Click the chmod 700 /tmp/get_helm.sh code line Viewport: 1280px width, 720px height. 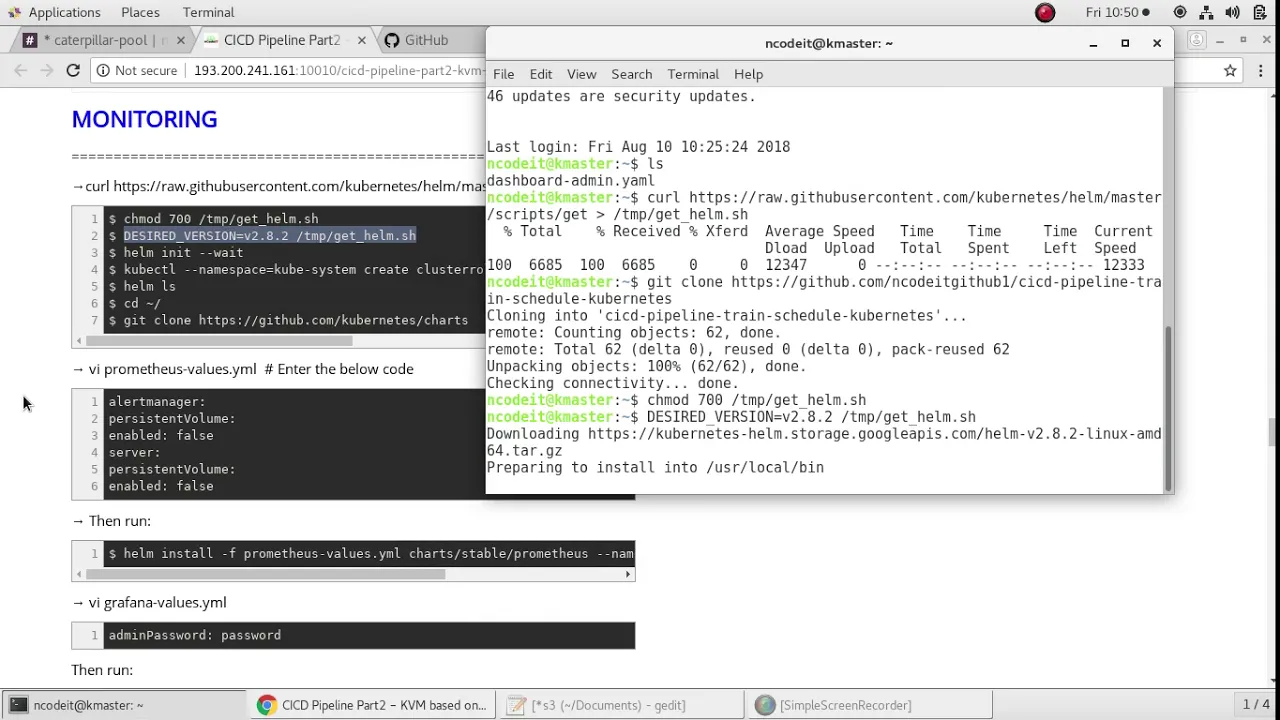[220, 218]
